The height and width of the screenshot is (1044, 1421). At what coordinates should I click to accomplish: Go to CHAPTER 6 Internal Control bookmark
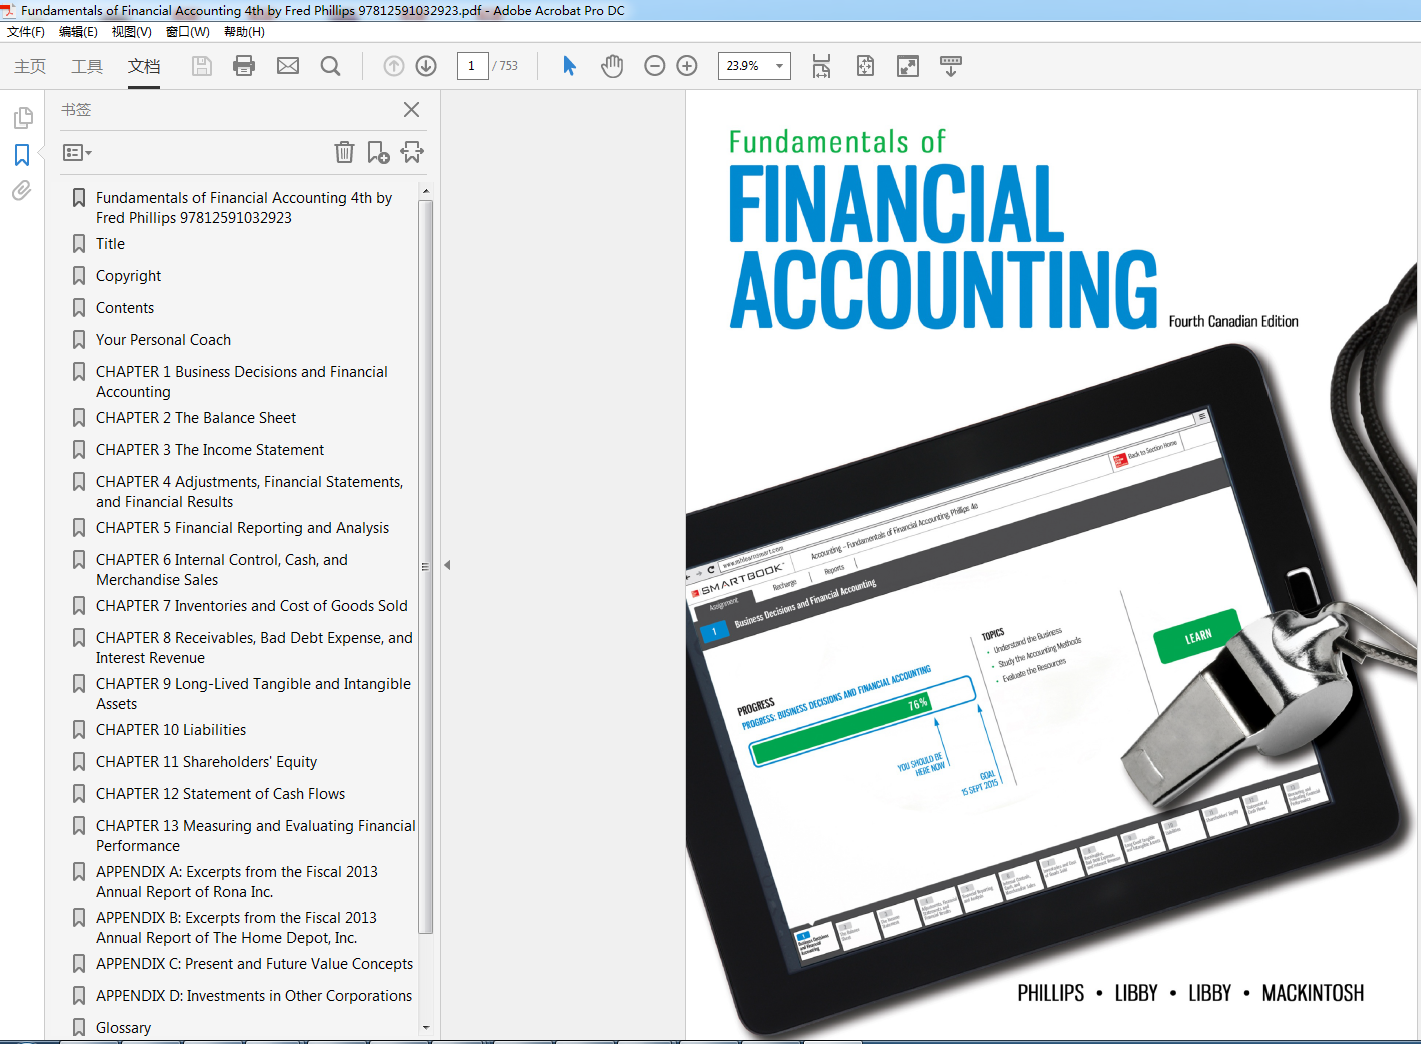(x=222, y=570)
